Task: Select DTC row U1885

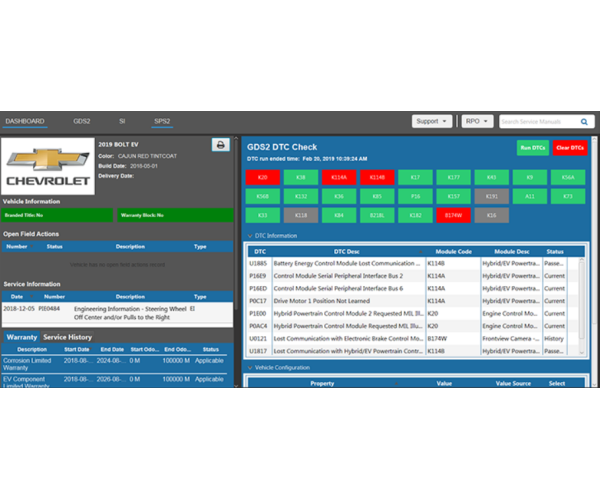Action: (413, 264)
